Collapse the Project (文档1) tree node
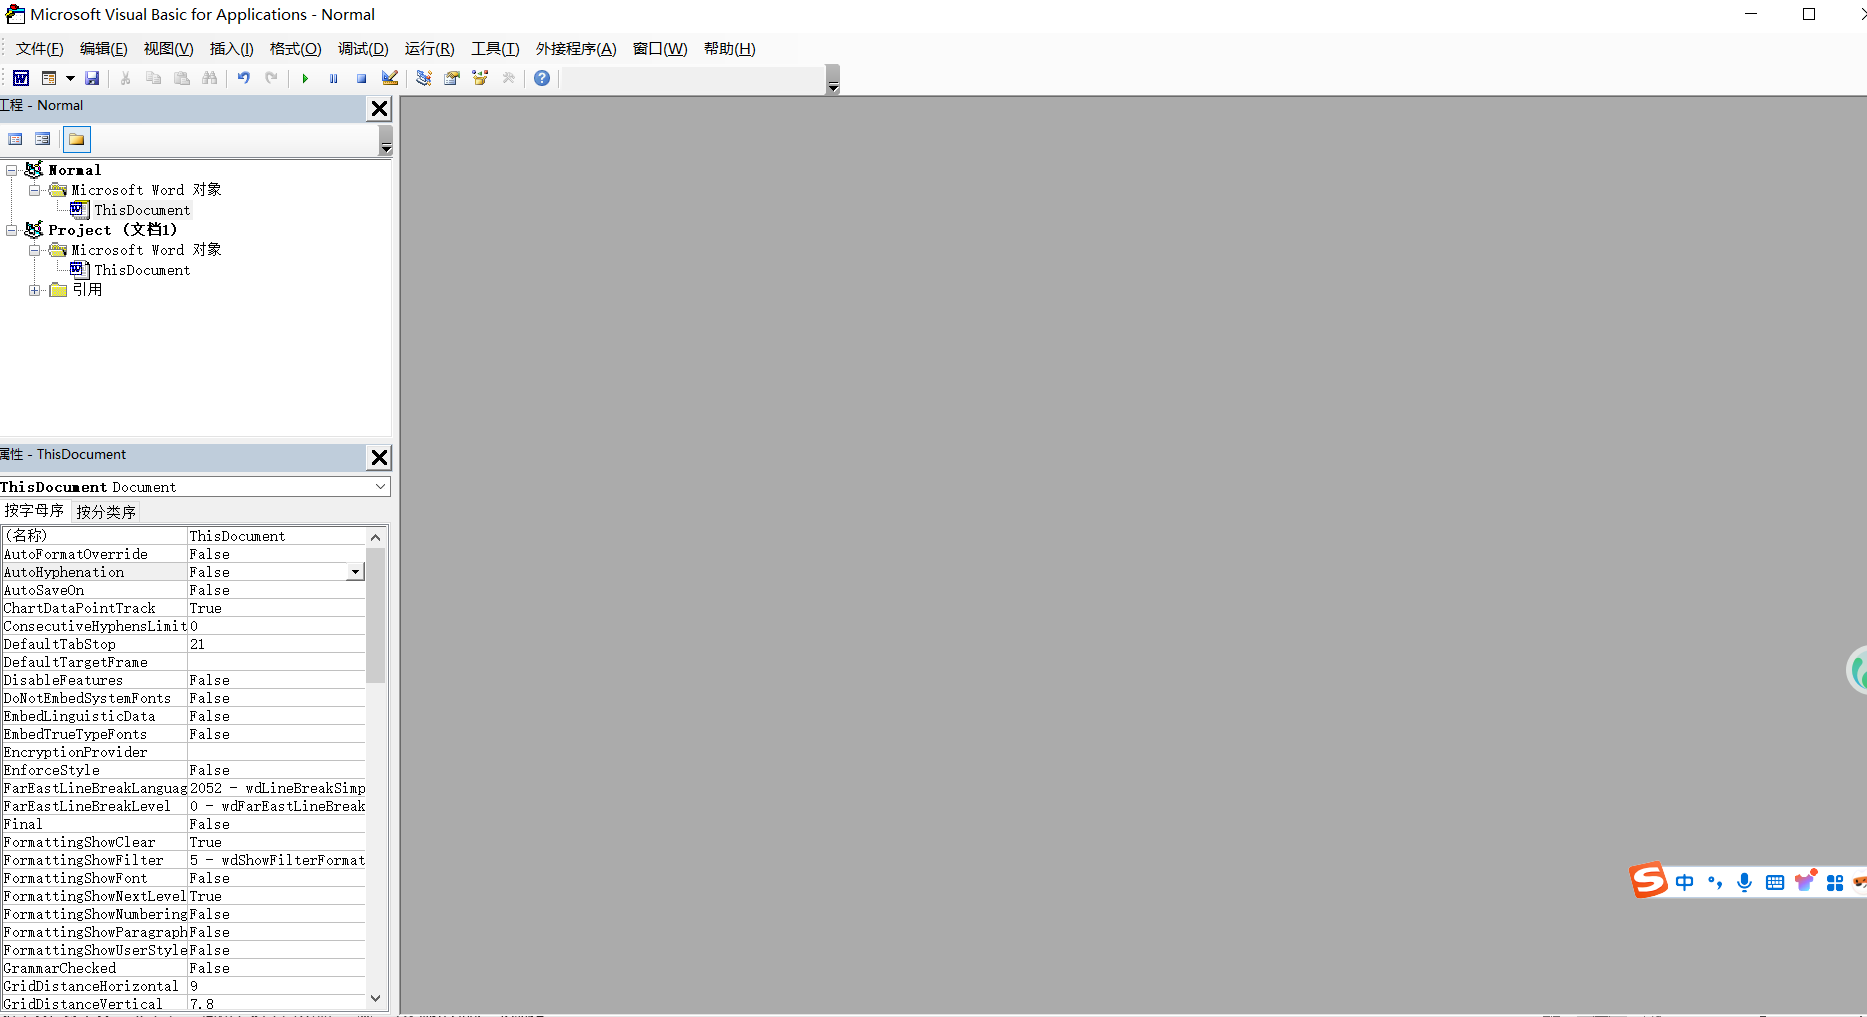1867x1017 pixels. [12, 230]
